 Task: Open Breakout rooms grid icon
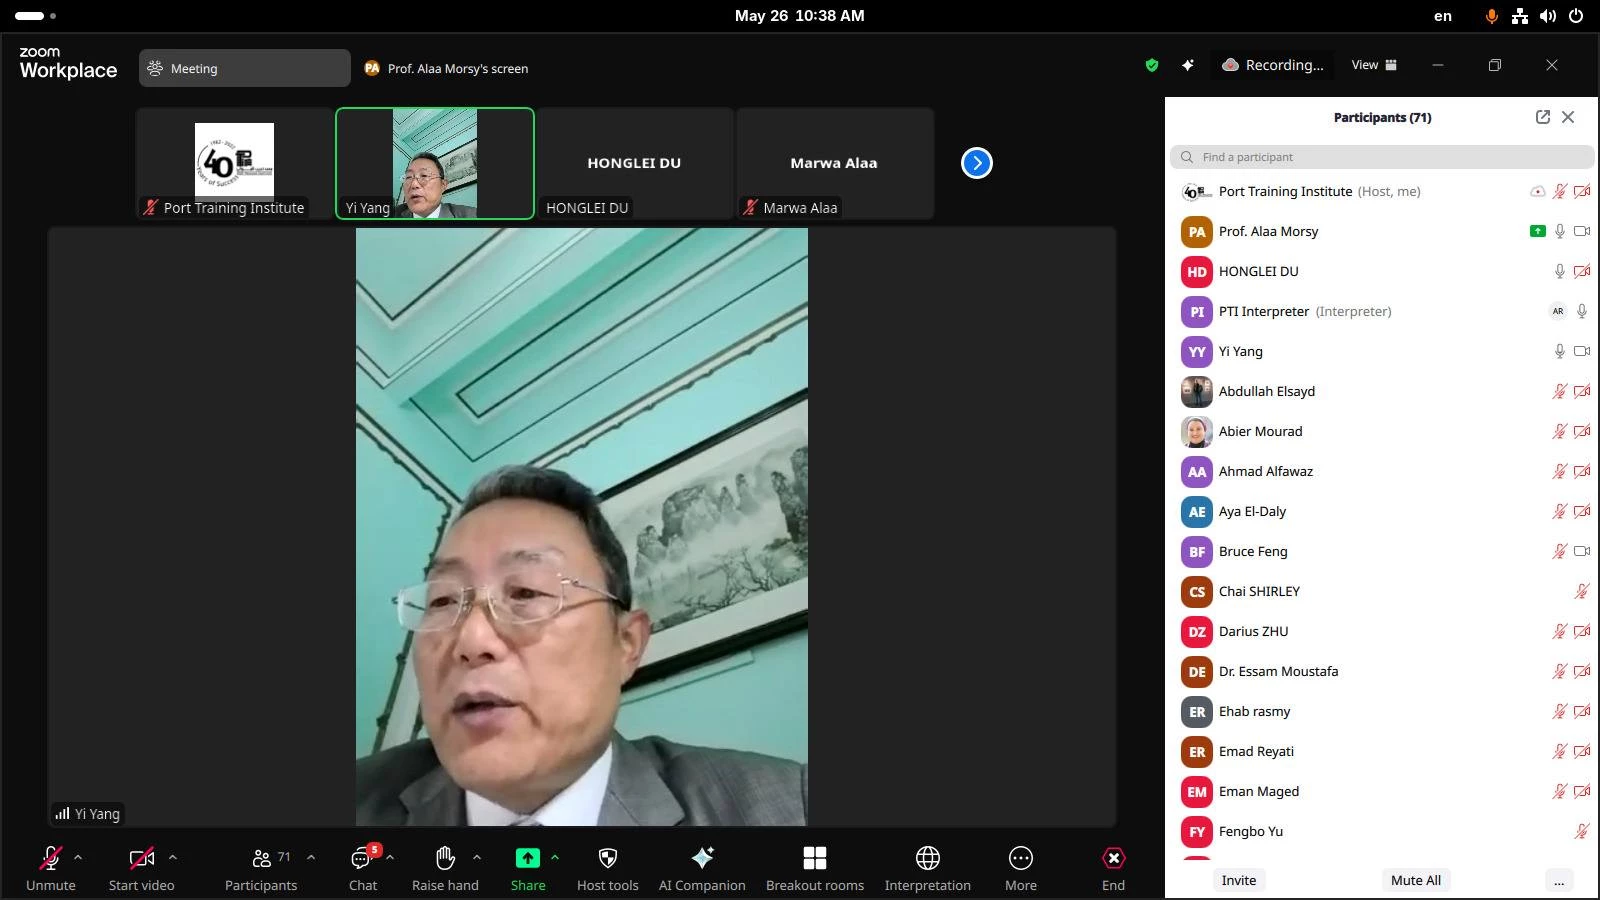pos(815,858)
